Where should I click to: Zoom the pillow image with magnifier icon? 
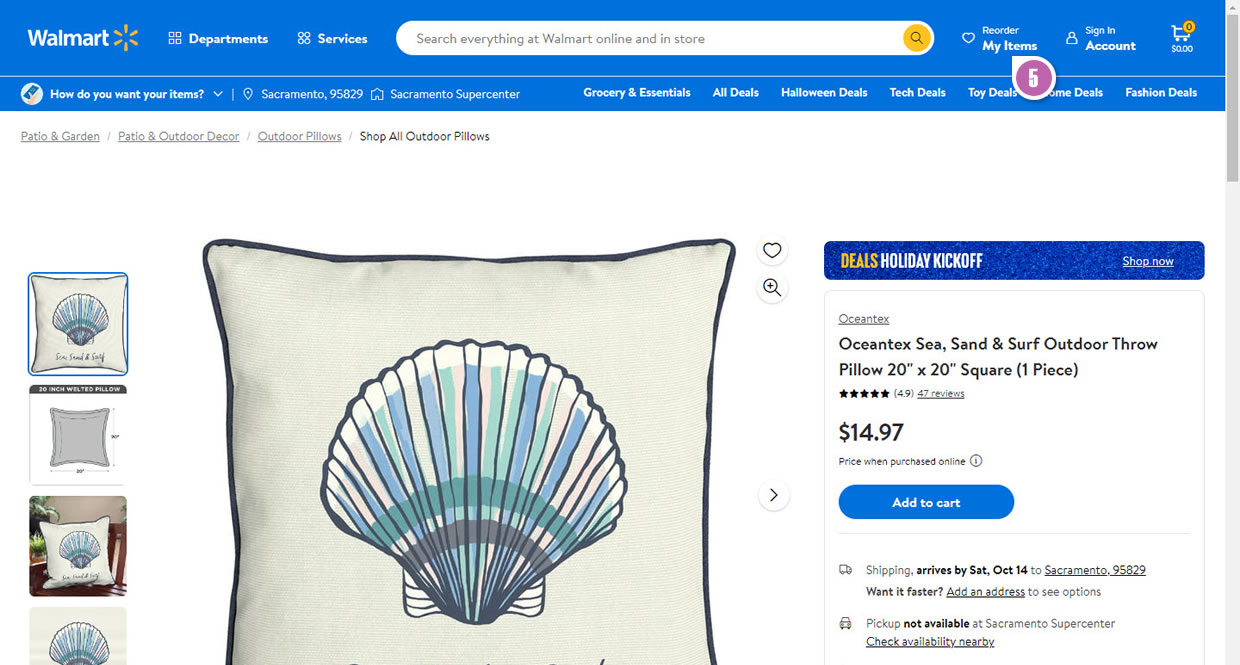tap(772, 288)
